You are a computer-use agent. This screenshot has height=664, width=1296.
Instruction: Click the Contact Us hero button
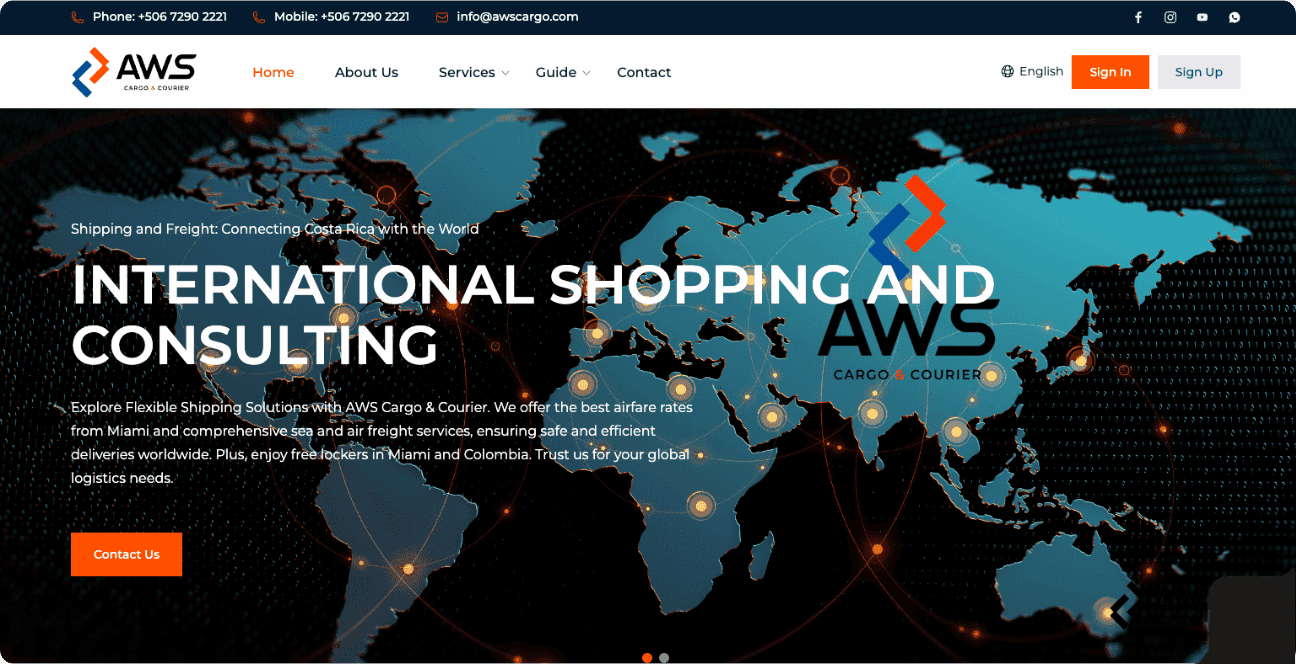(126, 554)
